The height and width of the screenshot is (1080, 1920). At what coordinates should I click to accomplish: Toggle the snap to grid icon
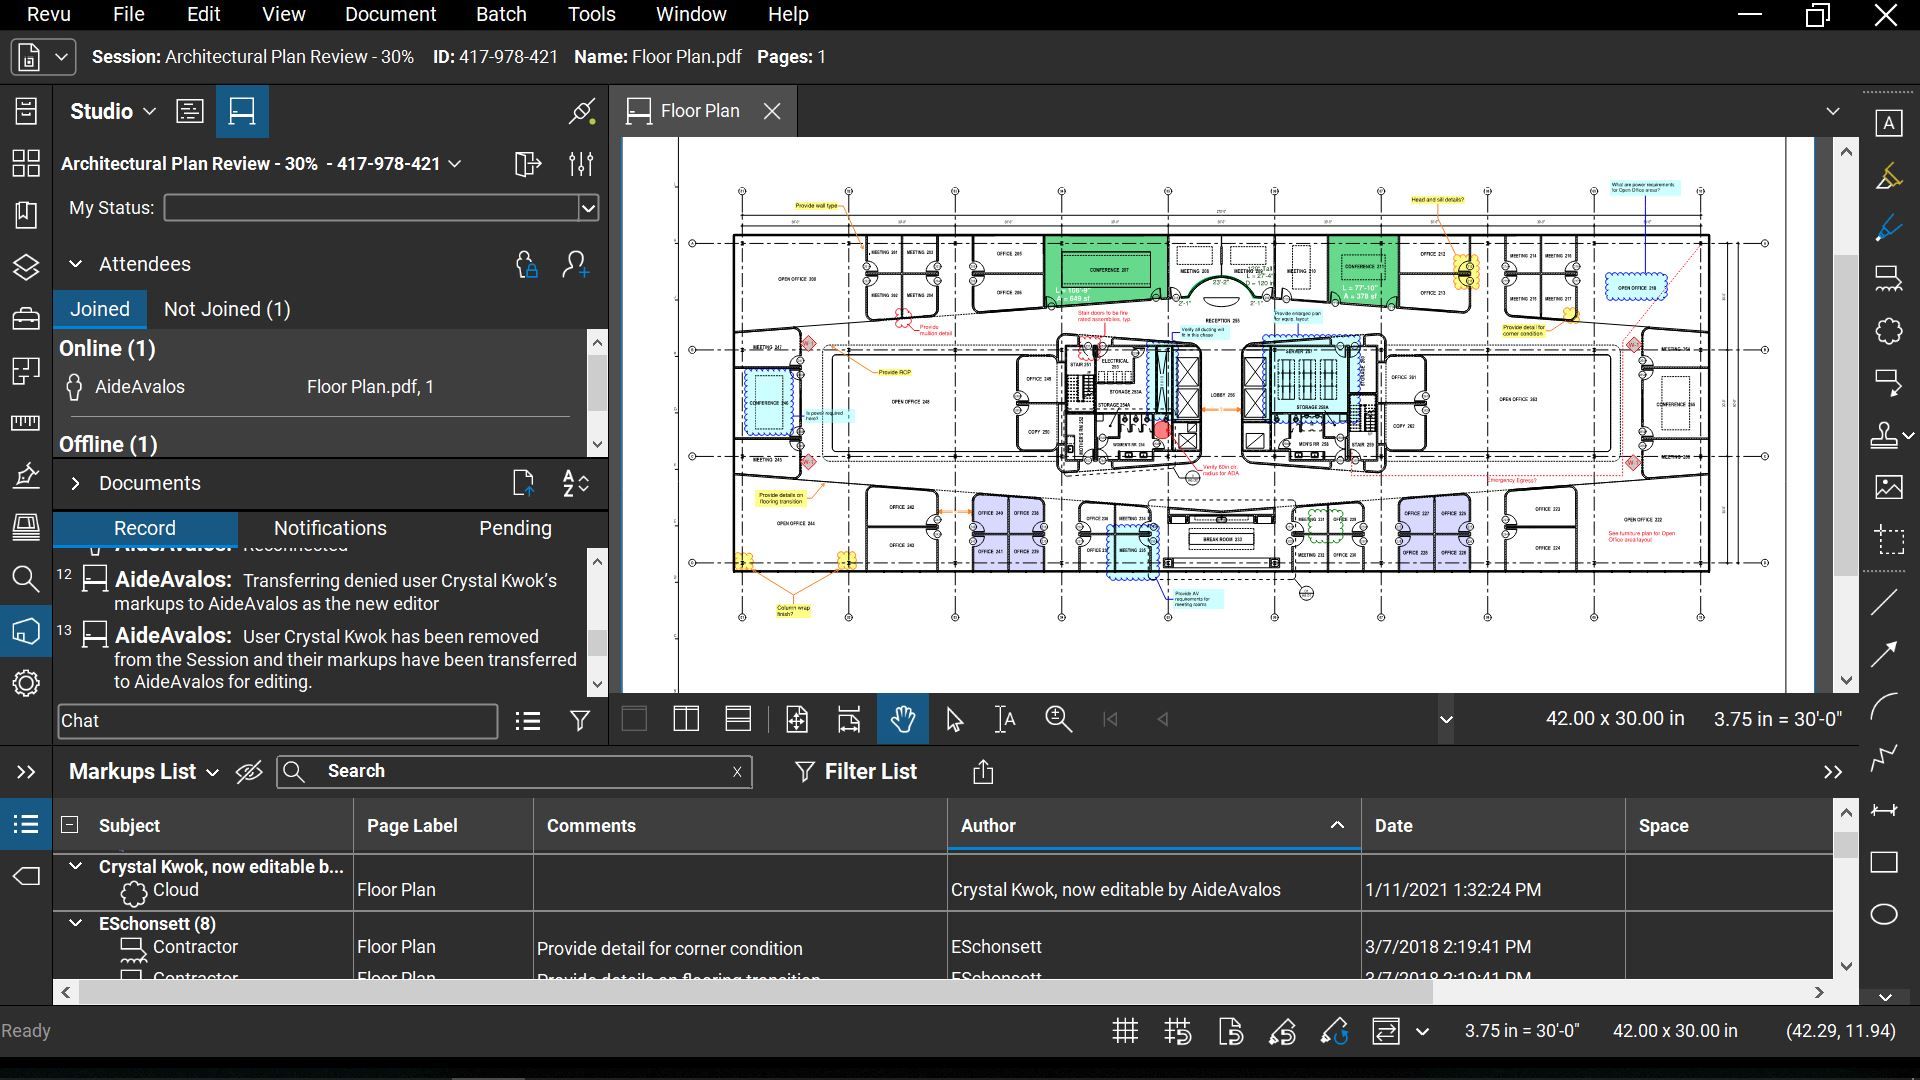[1177, 1031]
